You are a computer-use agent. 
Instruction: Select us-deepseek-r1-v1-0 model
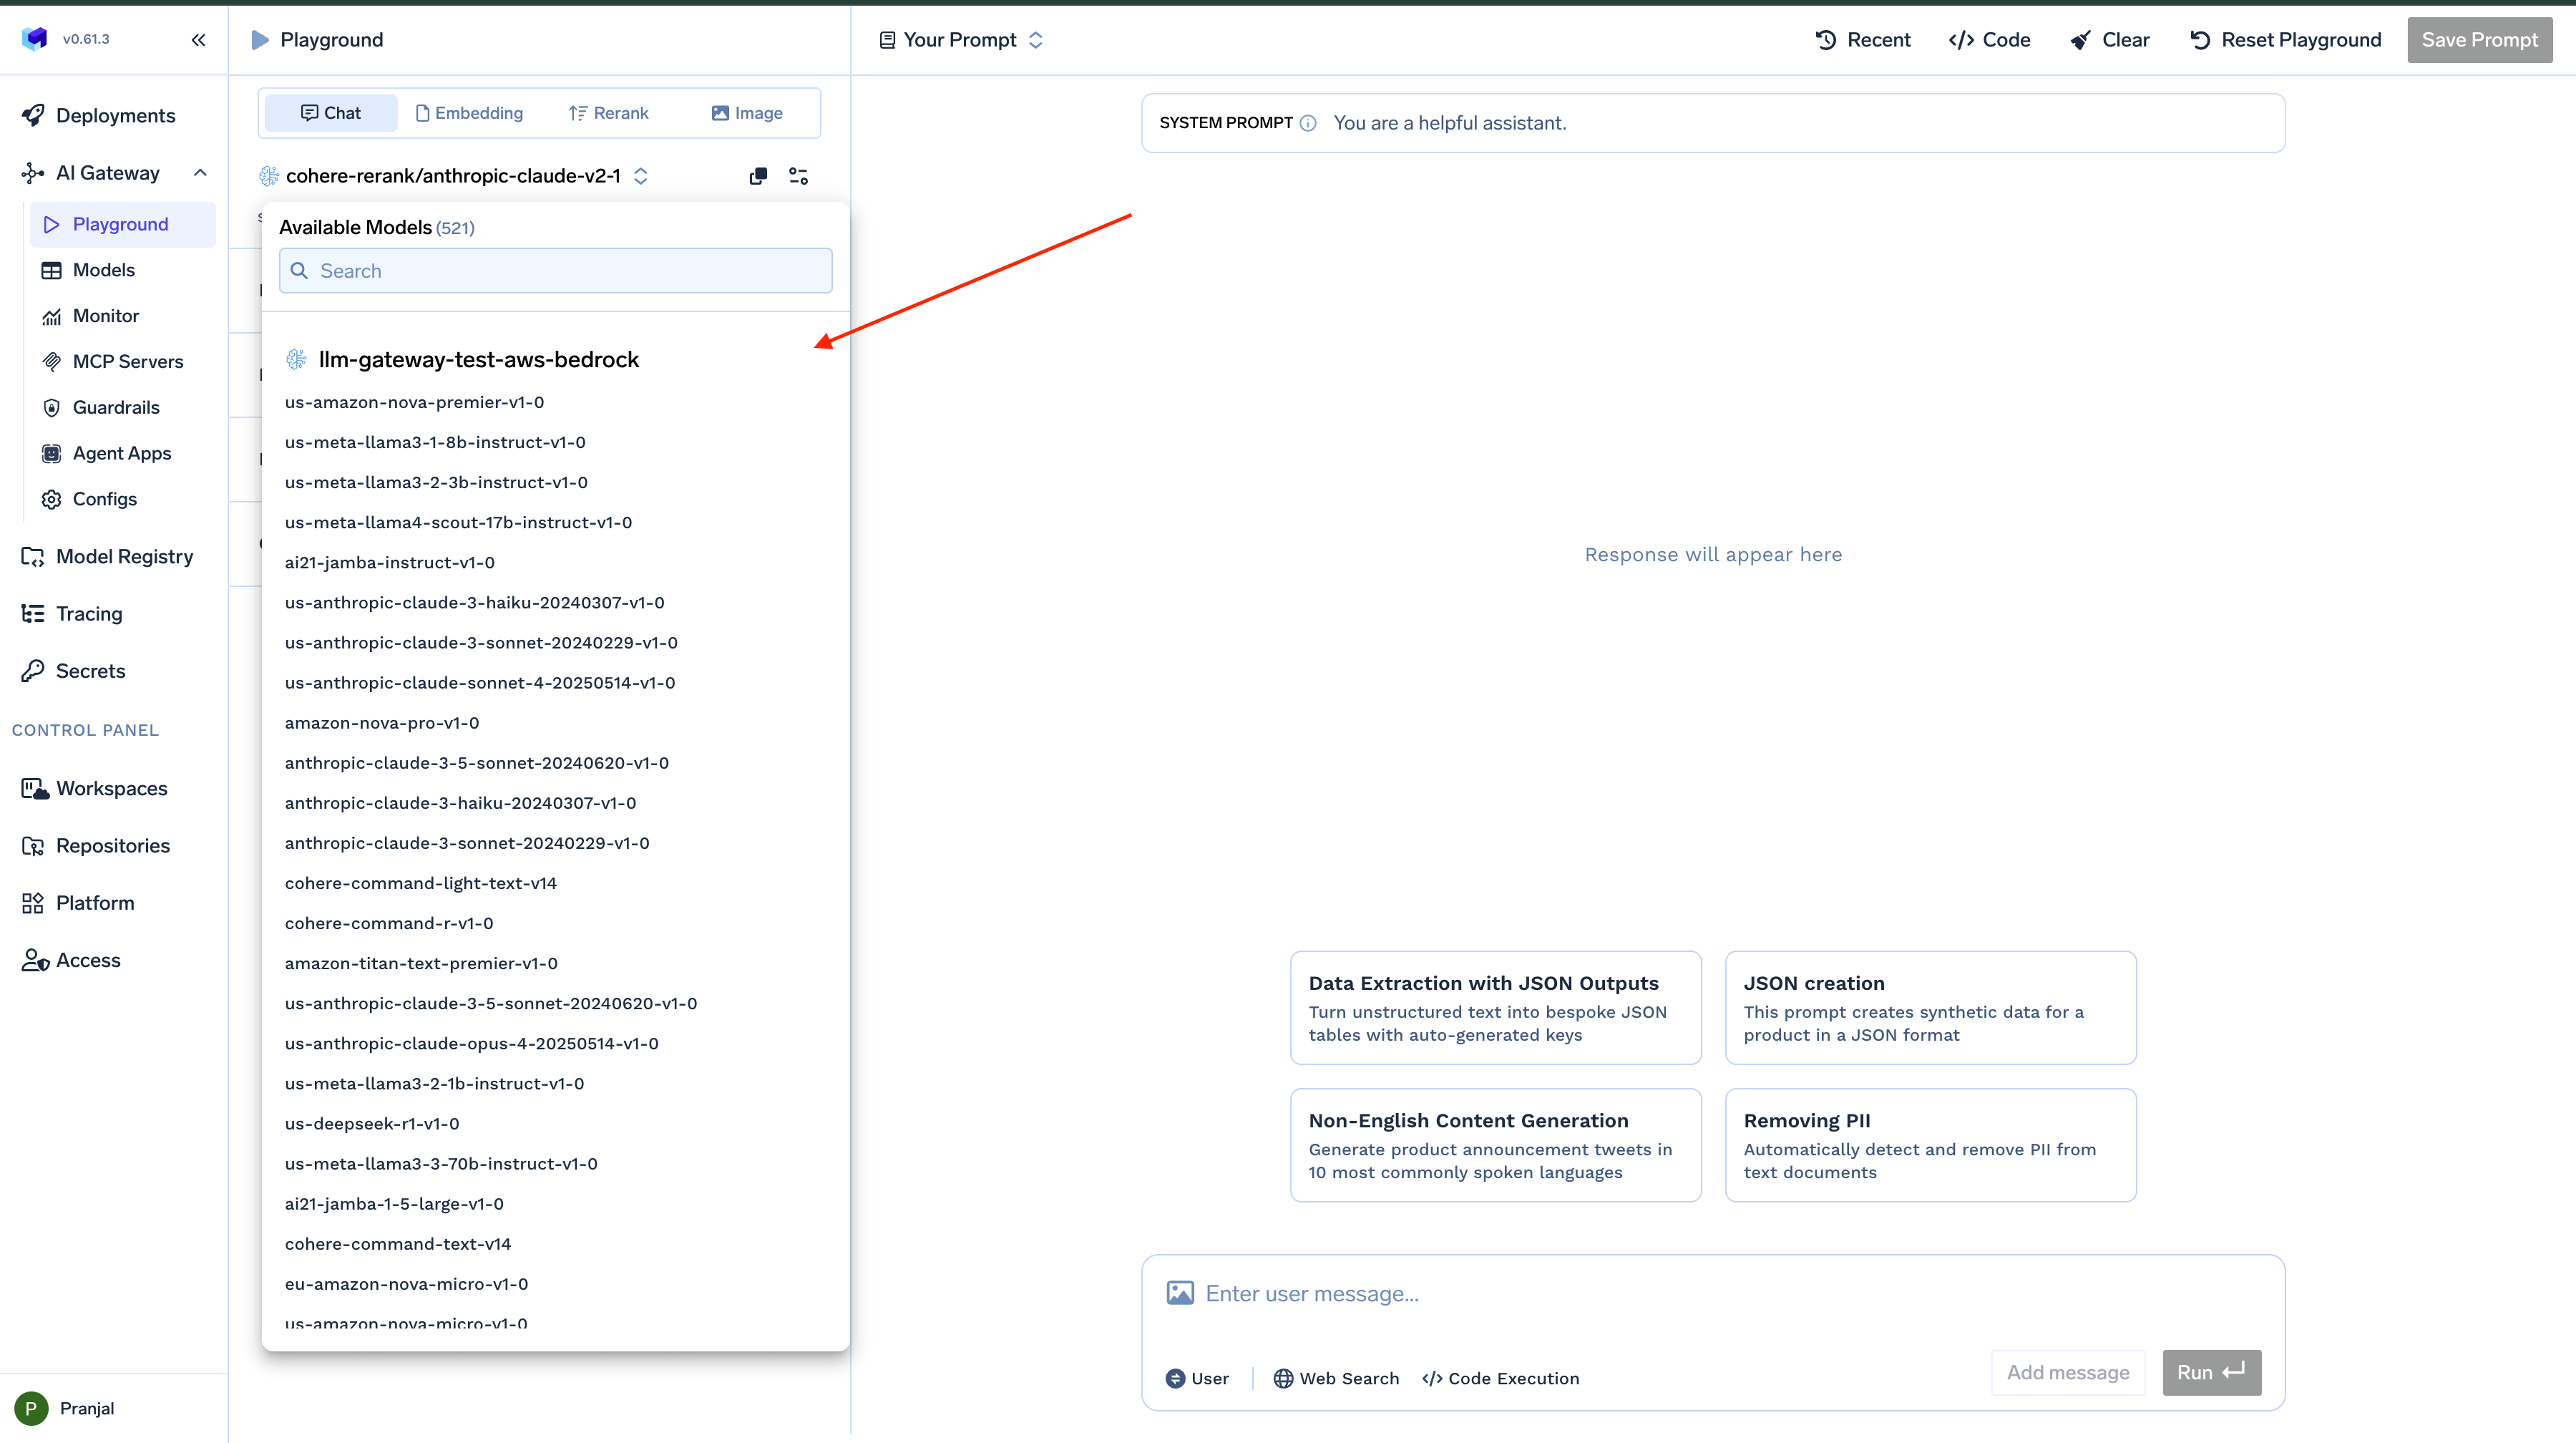pos(372,1124)
